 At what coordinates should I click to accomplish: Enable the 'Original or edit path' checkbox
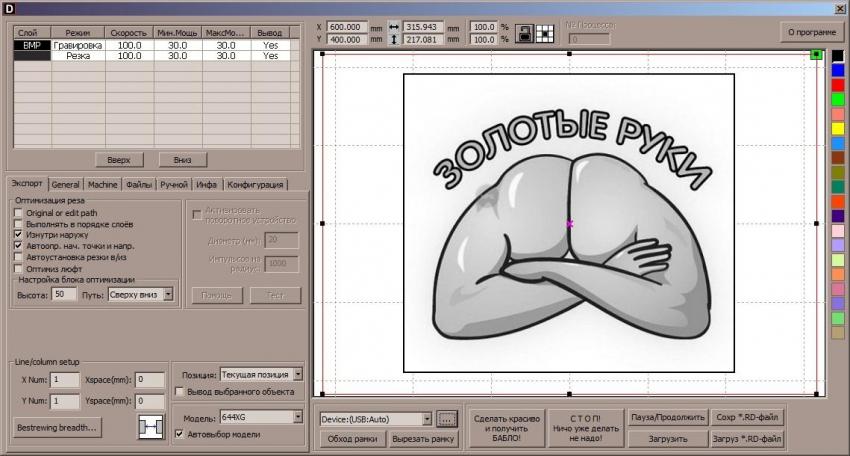click(19, 213)
